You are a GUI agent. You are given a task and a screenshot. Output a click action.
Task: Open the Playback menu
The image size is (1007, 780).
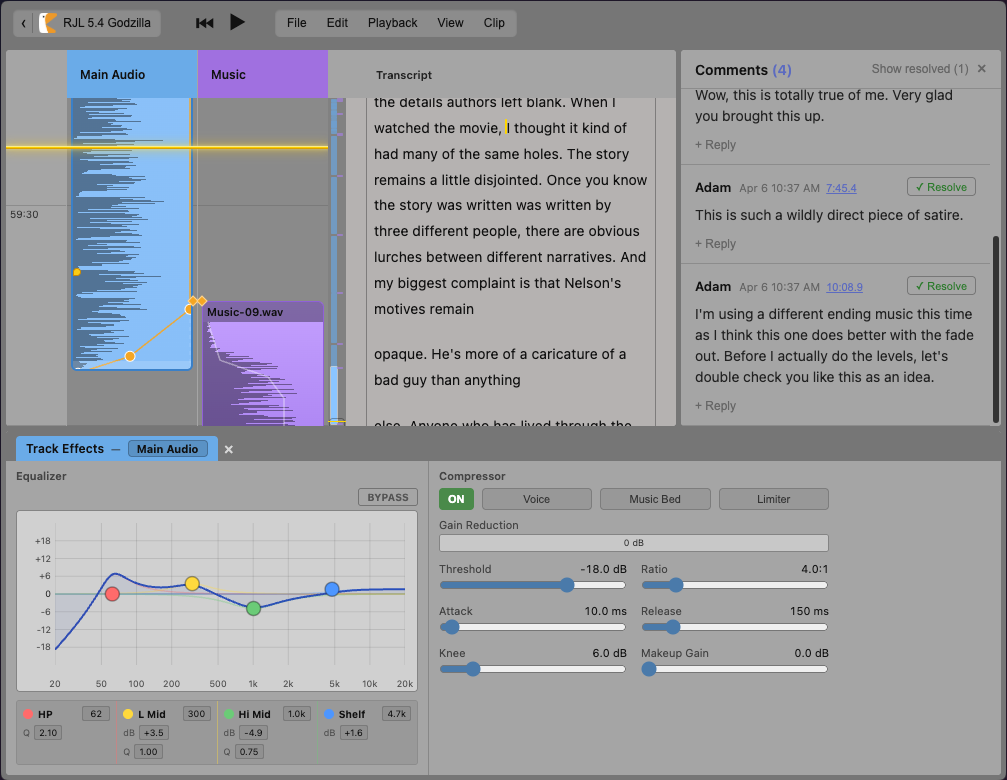click(392, 23)
